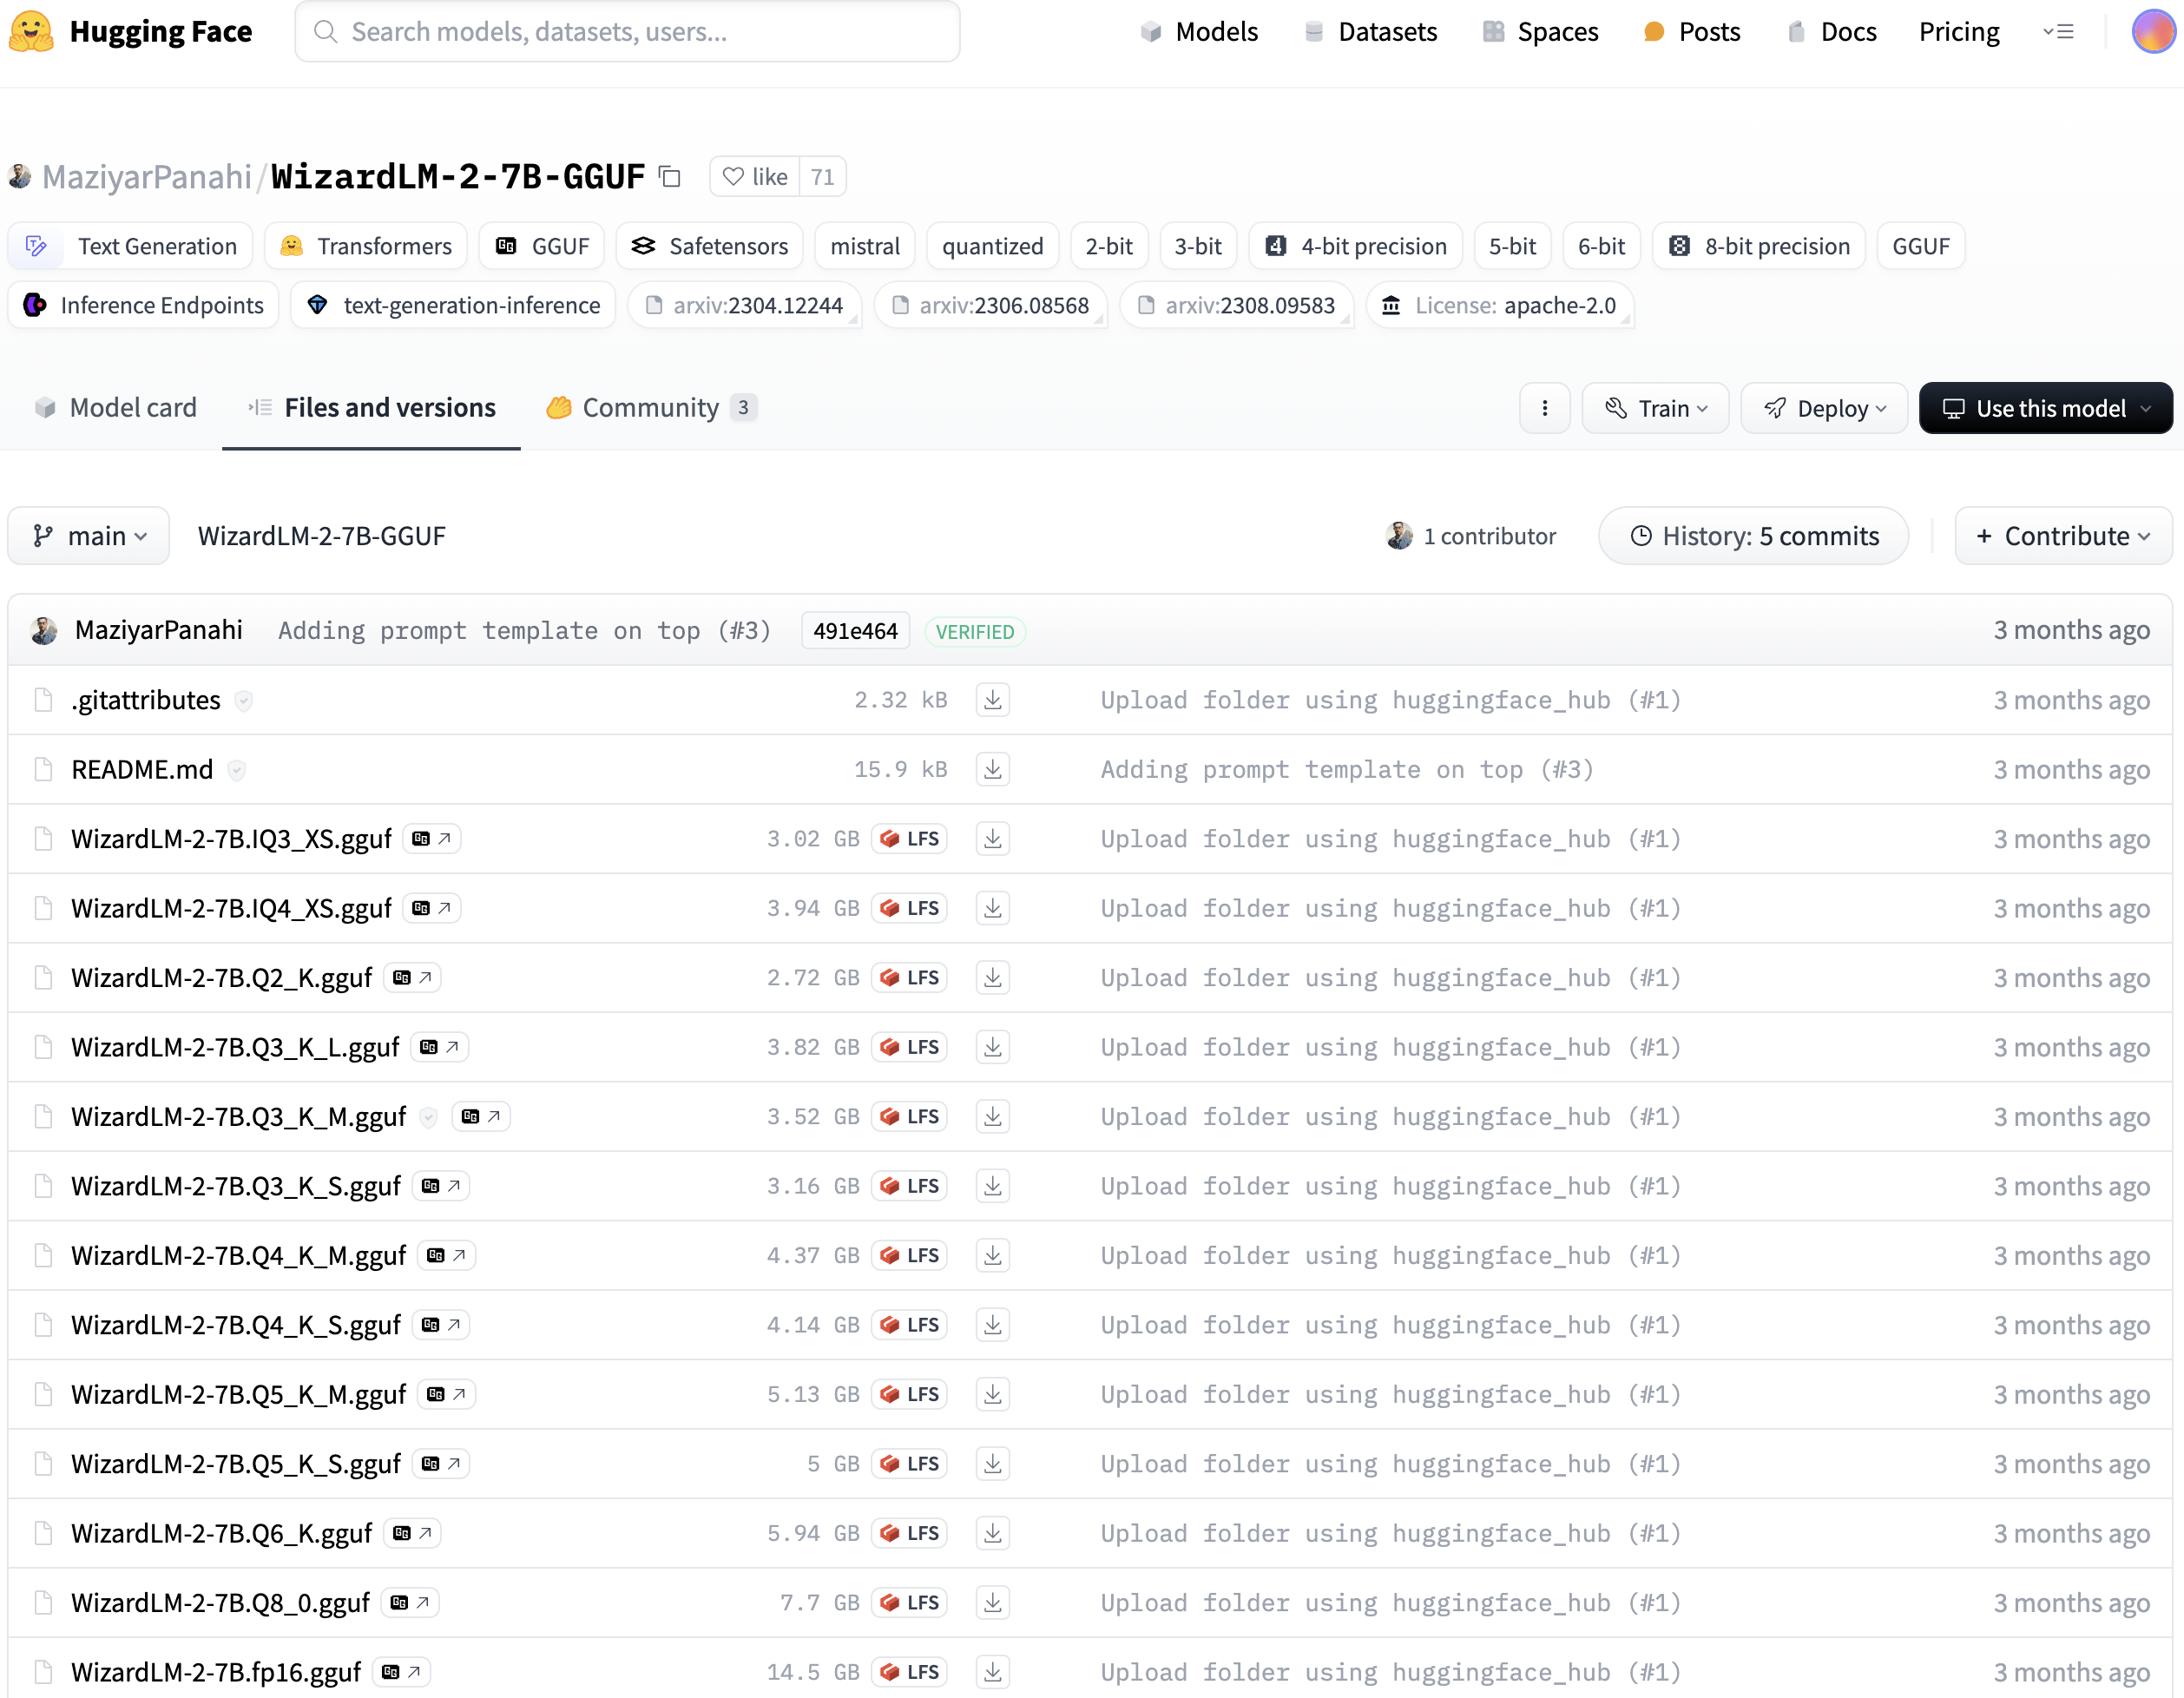2184x1698 pixels.
Task: Click the 4-bit precision tag
Action: [x=1355, y=246]
